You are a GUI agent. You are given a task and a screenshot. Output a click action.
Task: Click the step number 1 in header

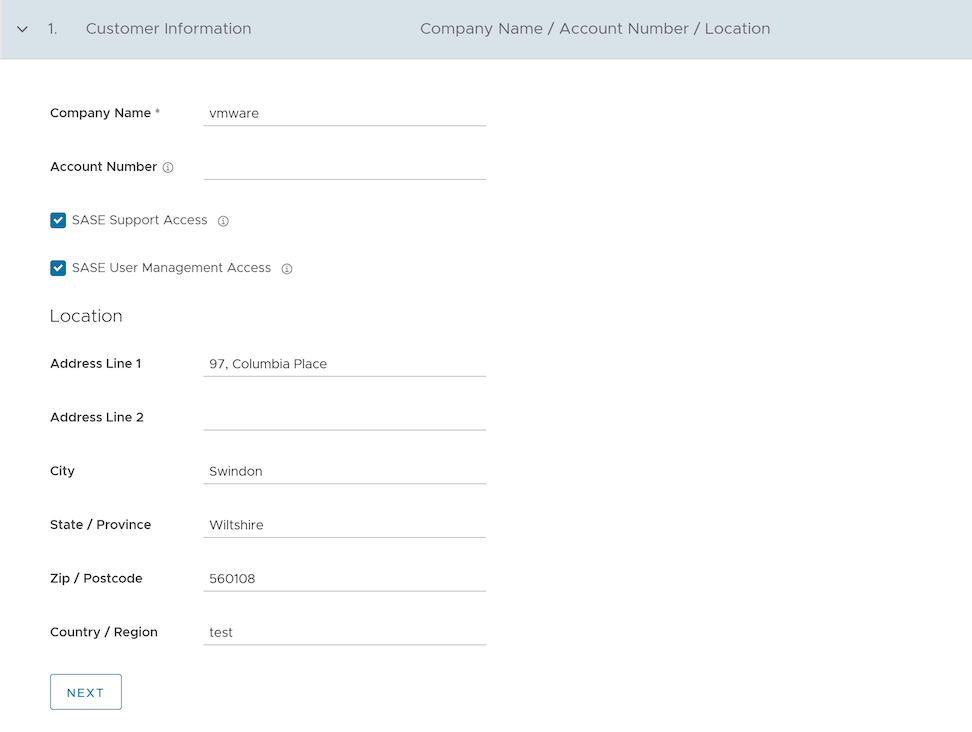[52, 29]
